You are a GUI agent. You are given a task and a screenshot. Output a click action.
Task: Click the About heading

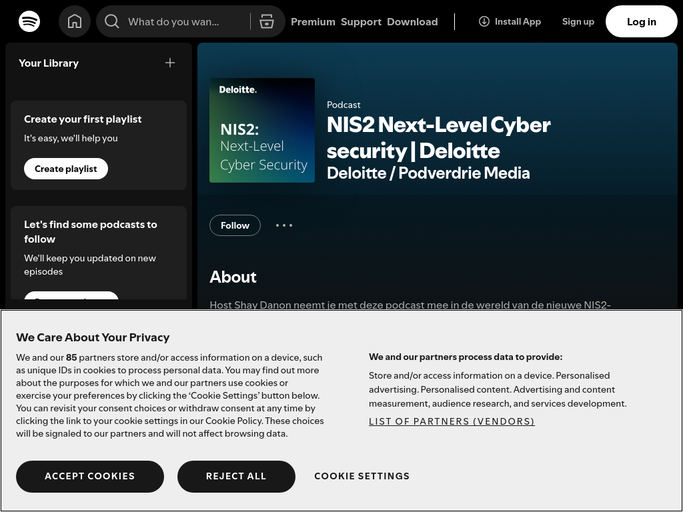[233, 277]
